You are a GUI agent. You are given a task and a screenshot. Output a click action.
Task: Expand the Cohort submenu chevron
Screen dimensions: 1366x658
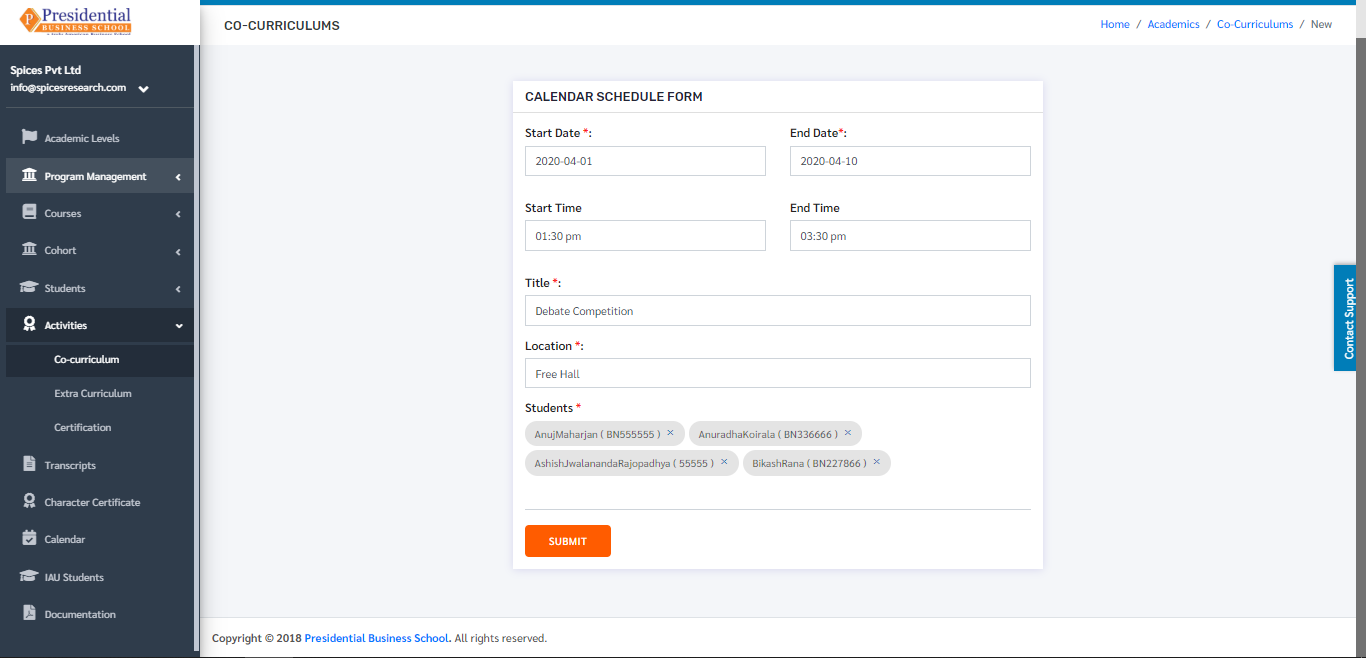(178, 251)
